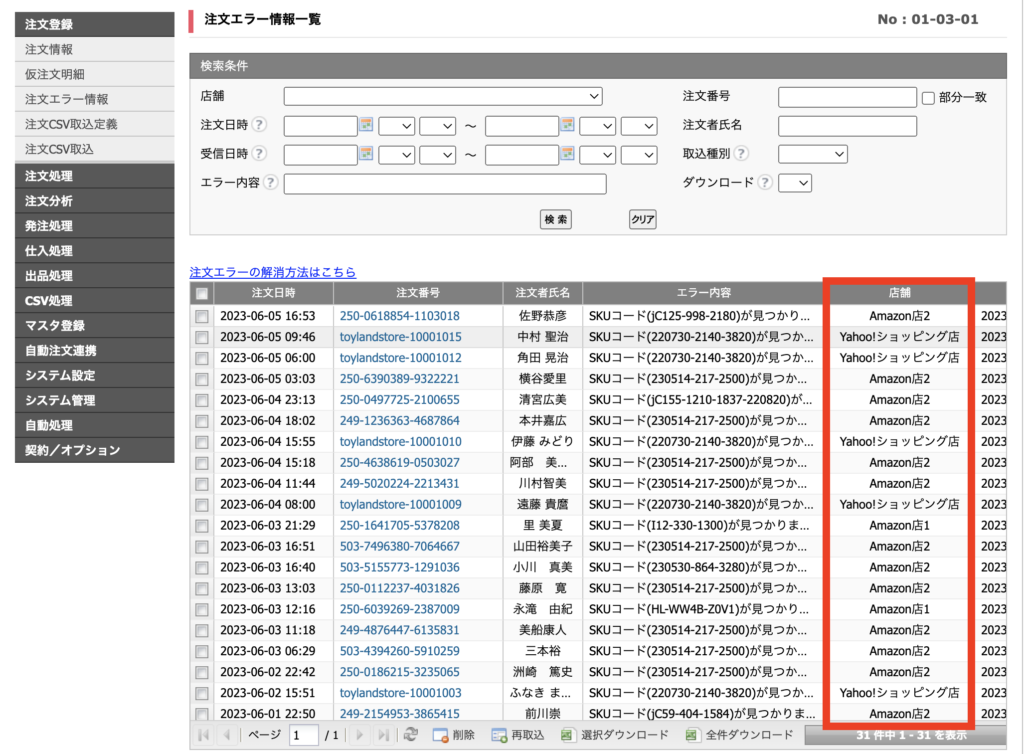The height and width of the screenshot is (754, 1024).
Task: Select 注文CSV取込定義 sidebar item
Action: tap(95, 124)
